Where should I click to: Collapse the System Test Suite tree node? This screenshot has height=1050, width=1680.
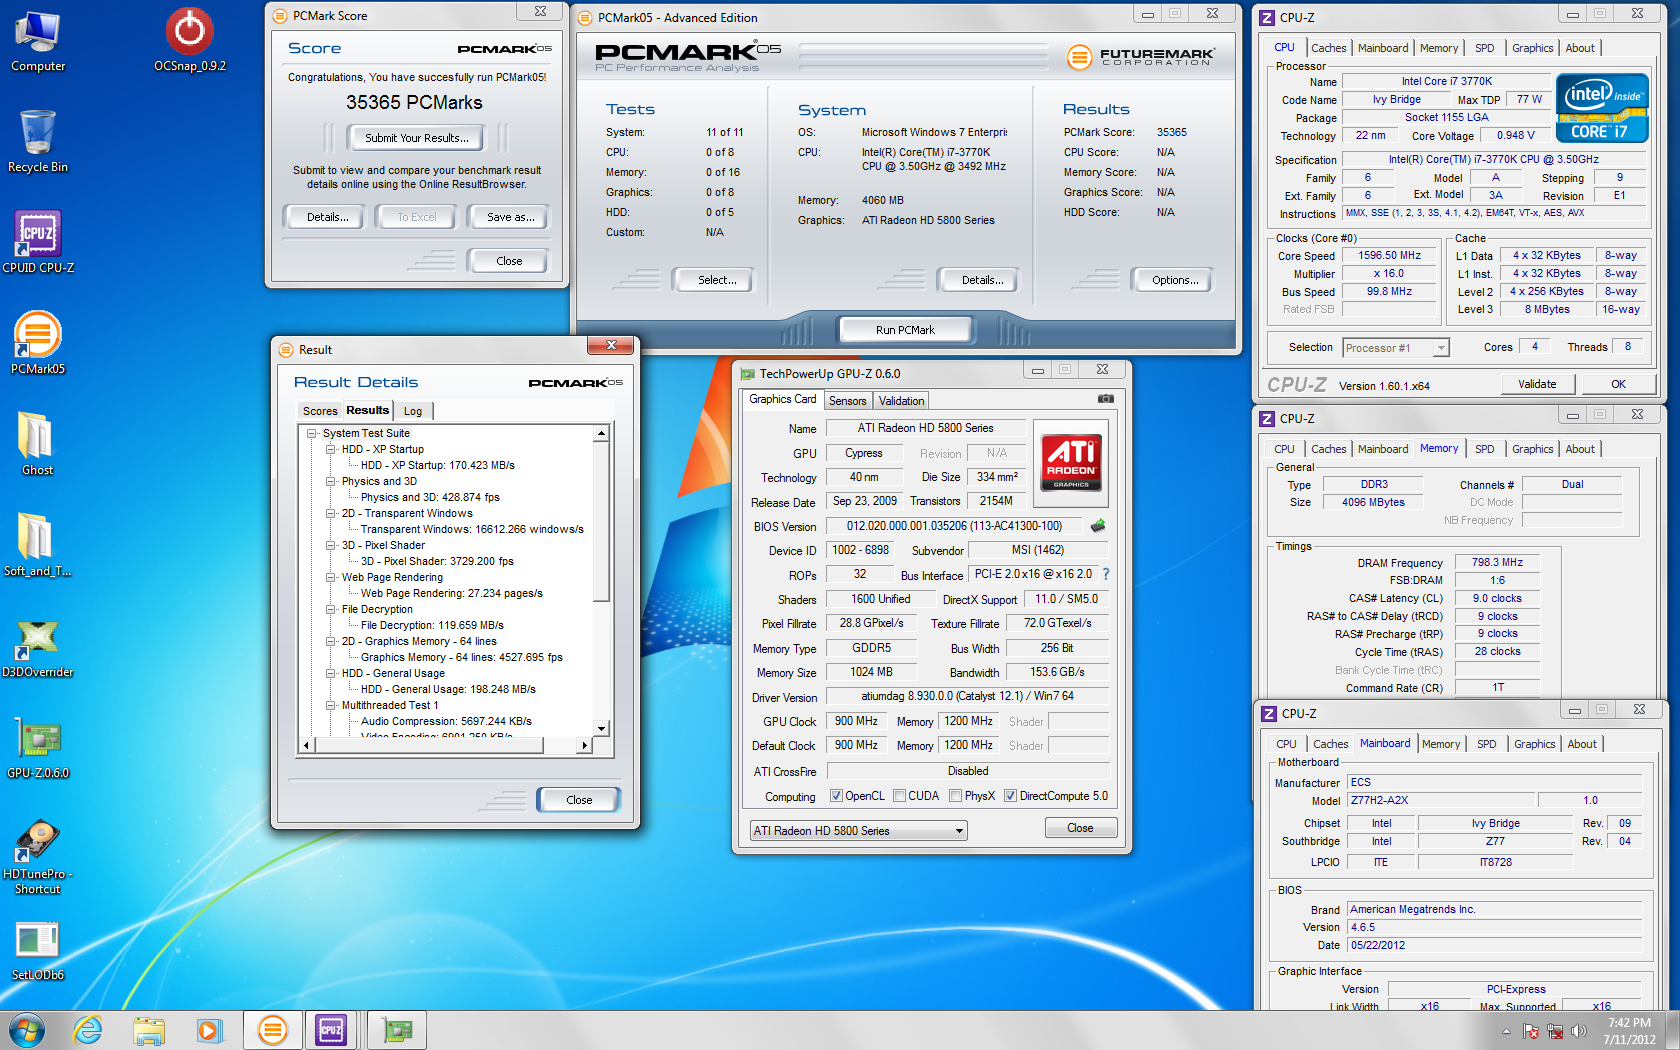(312, 434)
